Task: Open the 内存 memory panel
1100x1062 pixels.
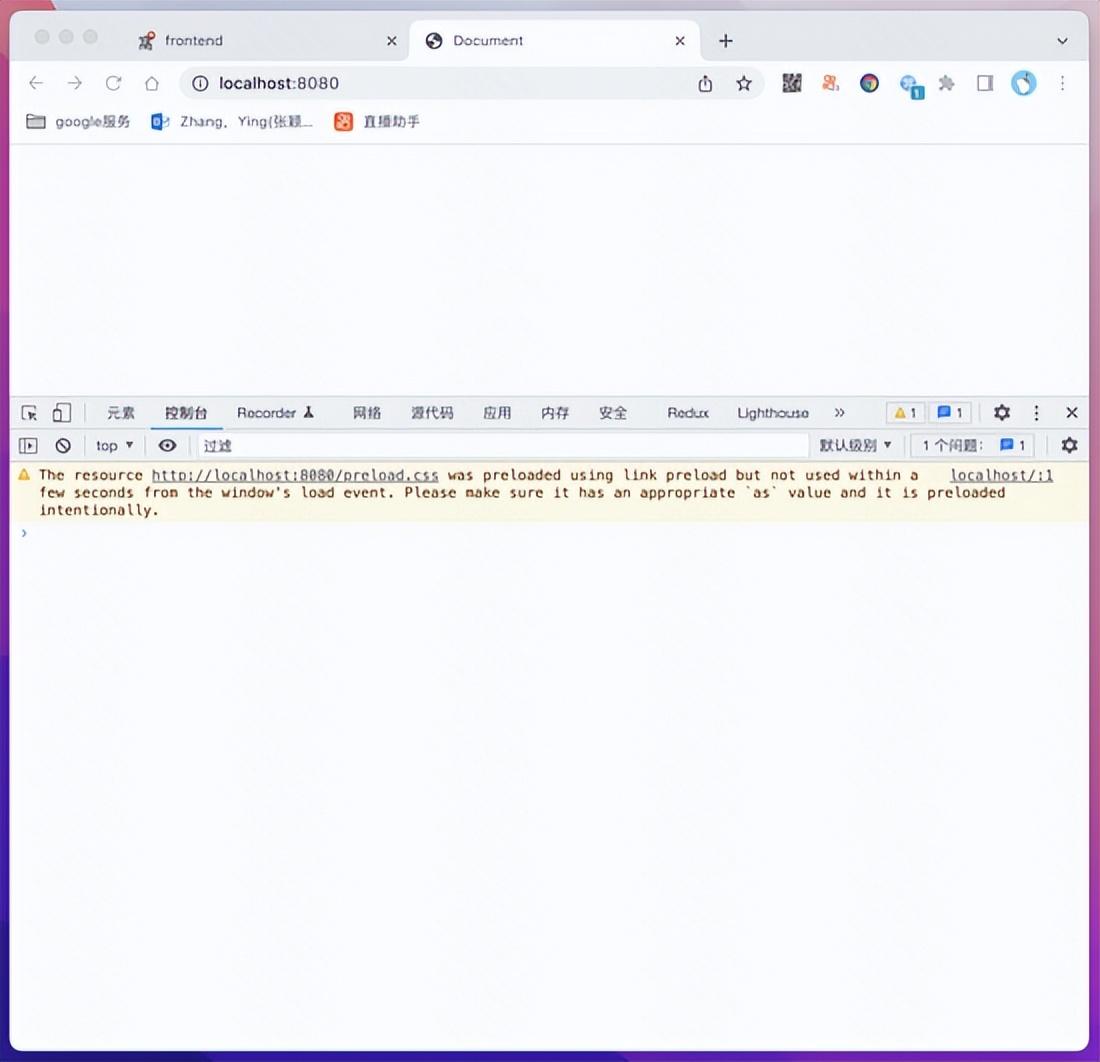Action: click(x=555, y=412)
